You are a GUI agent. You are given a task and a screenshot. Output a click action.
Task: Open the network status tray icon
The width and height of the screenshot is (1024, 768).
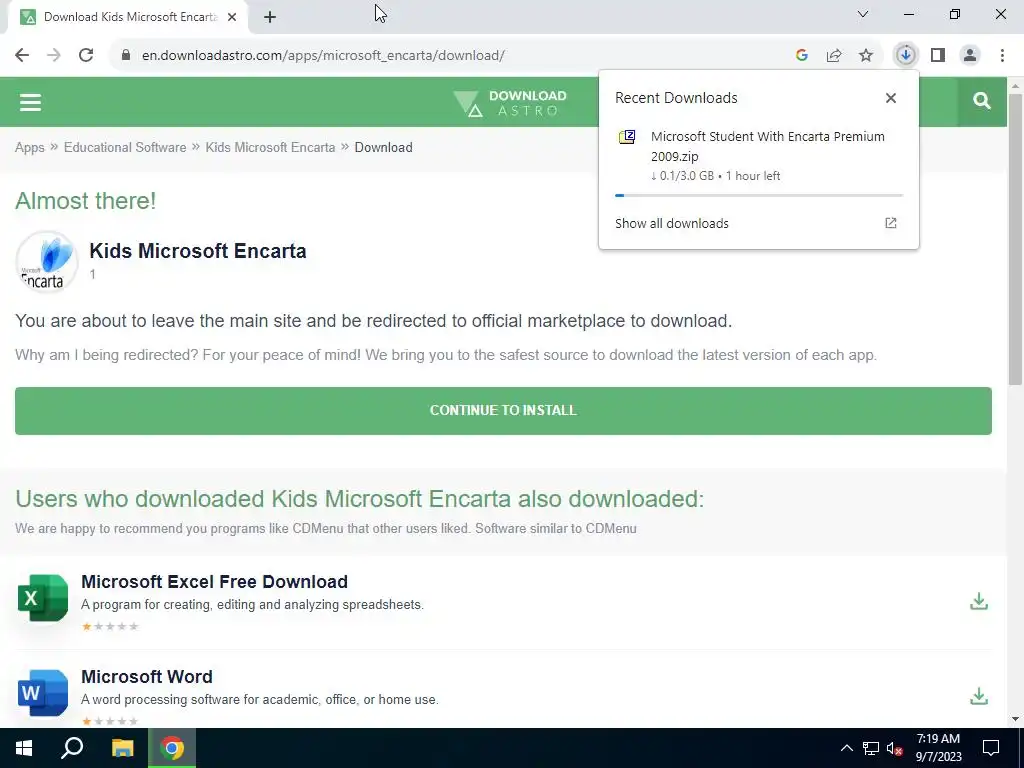(x=871, y=748)
